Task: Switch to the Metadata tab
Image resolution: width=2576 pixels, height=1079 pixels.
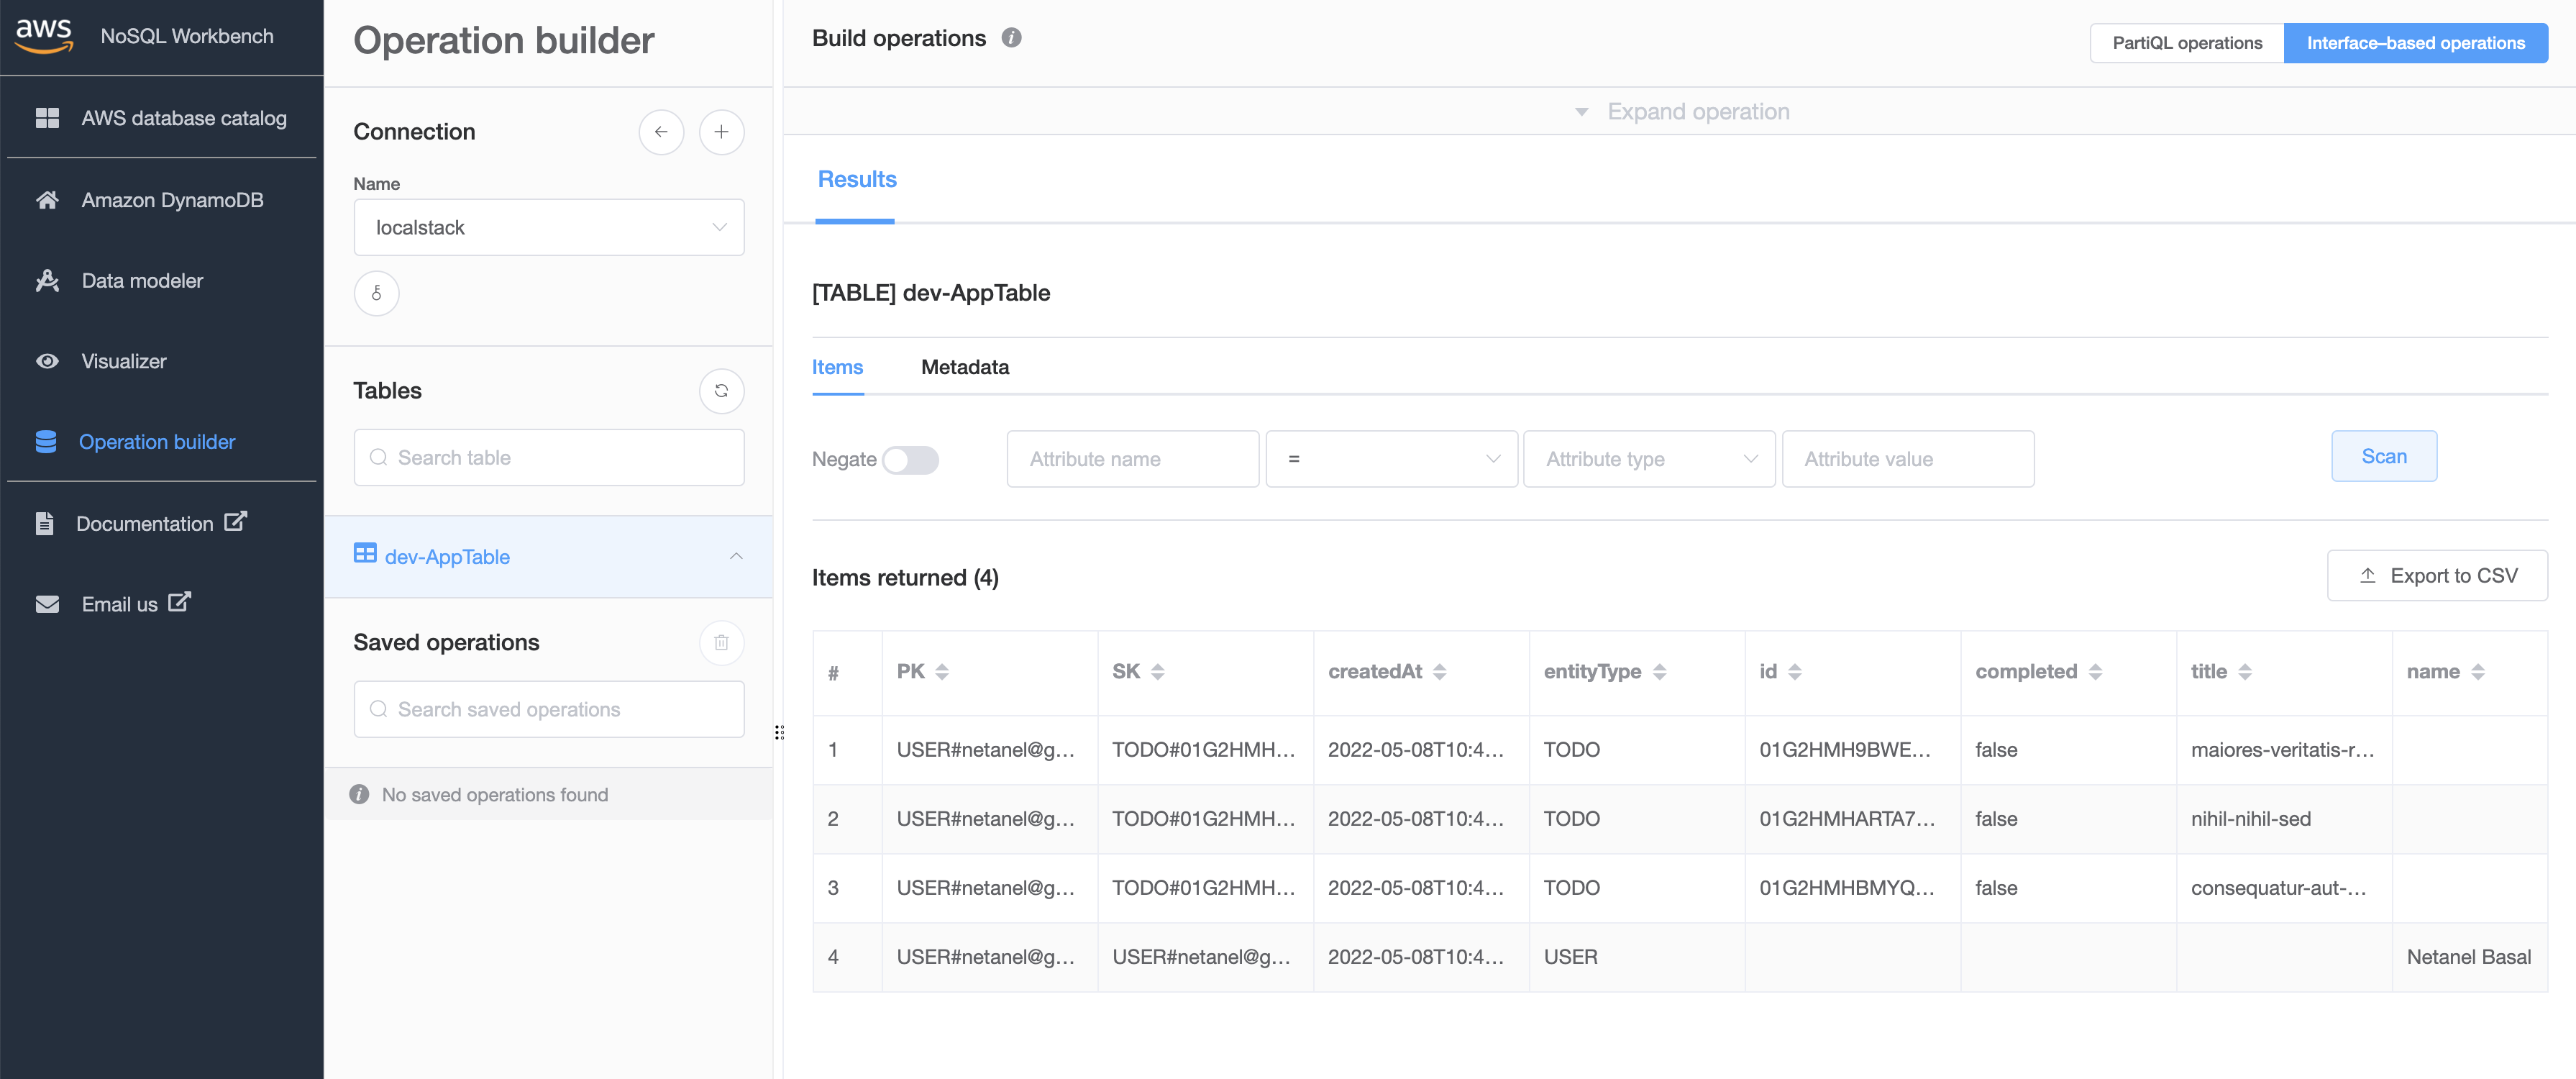Action: [964, 365]
